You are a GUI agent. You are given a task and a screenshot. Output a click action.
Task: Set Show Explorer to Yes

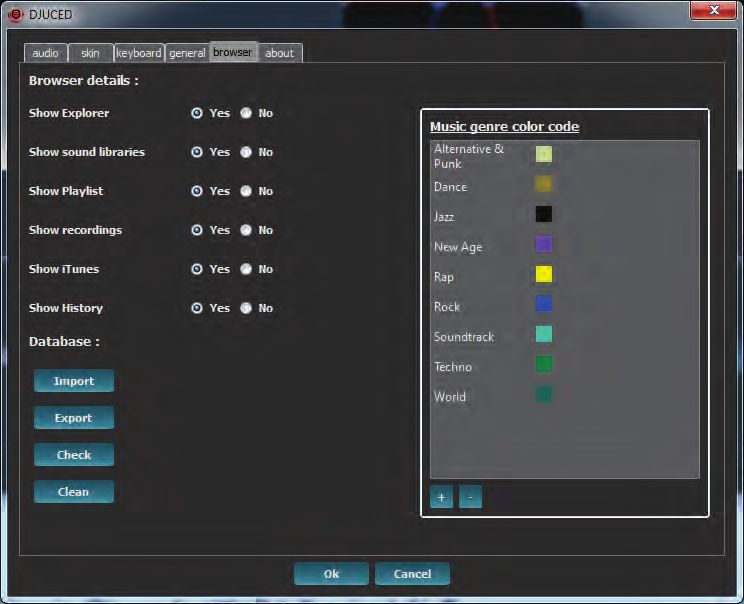(x=197, y=113)
